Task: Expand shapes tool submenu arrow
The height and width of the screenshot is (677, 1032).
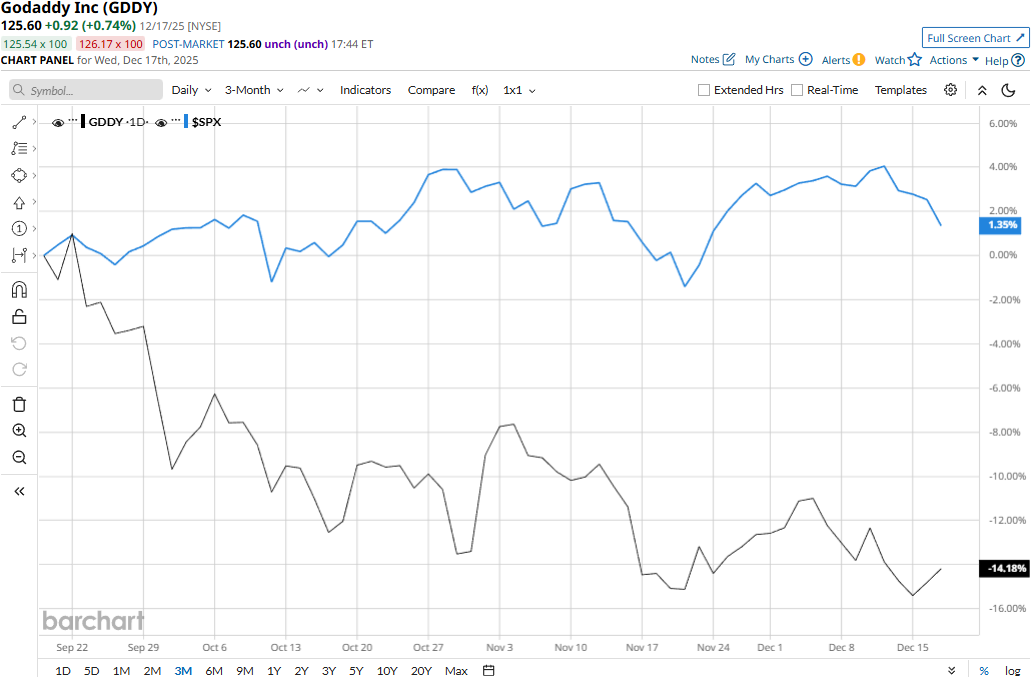Action: [34, 175]
